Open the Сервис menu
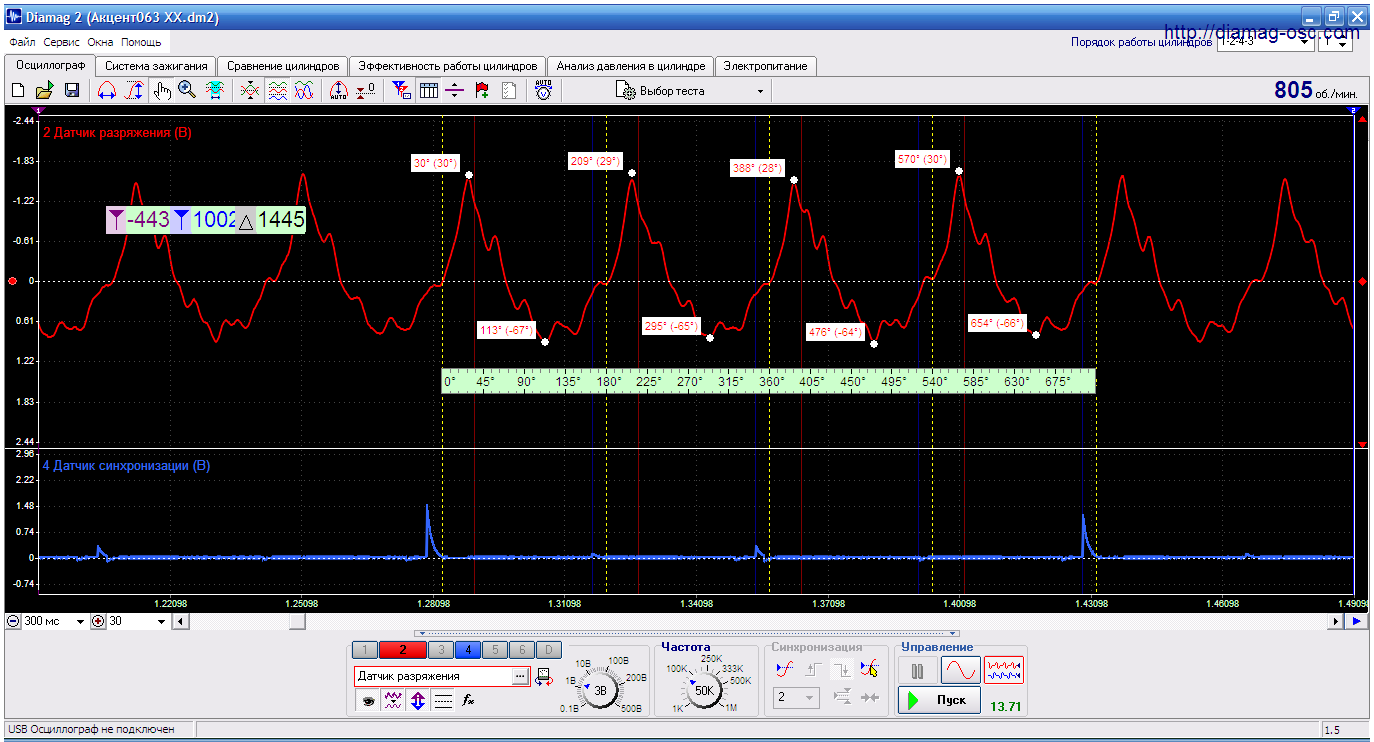This screenshot has height=742, width=1374. (62, 43)
